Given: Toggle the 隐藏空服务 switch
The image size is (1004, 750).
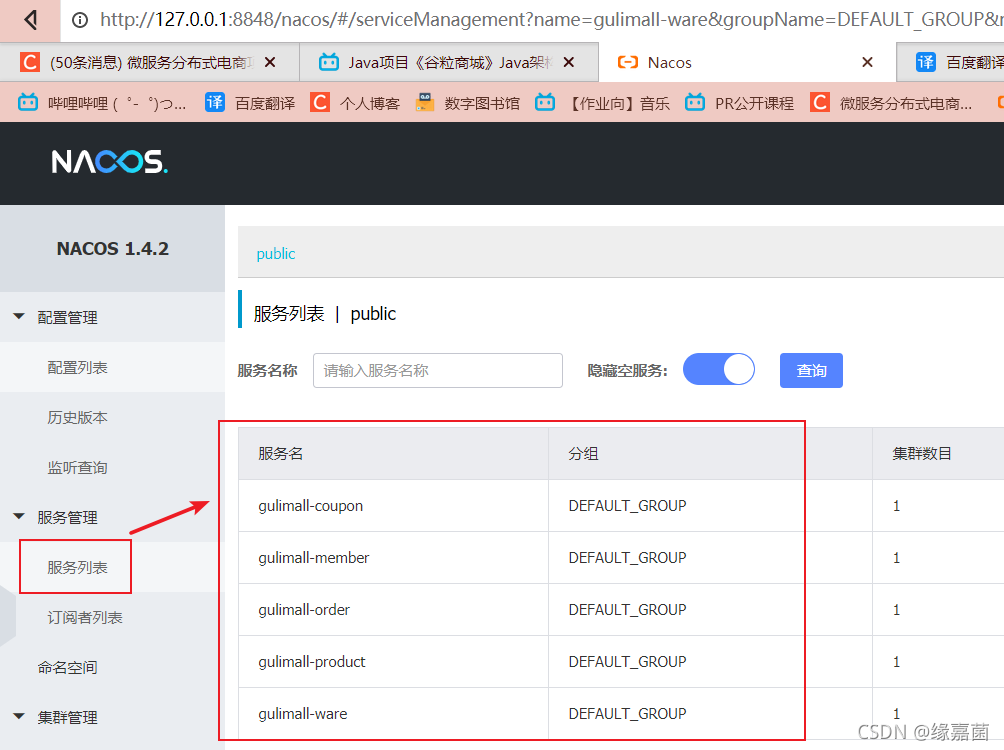Looking at the screenshot, I should [x=719, y=370].
